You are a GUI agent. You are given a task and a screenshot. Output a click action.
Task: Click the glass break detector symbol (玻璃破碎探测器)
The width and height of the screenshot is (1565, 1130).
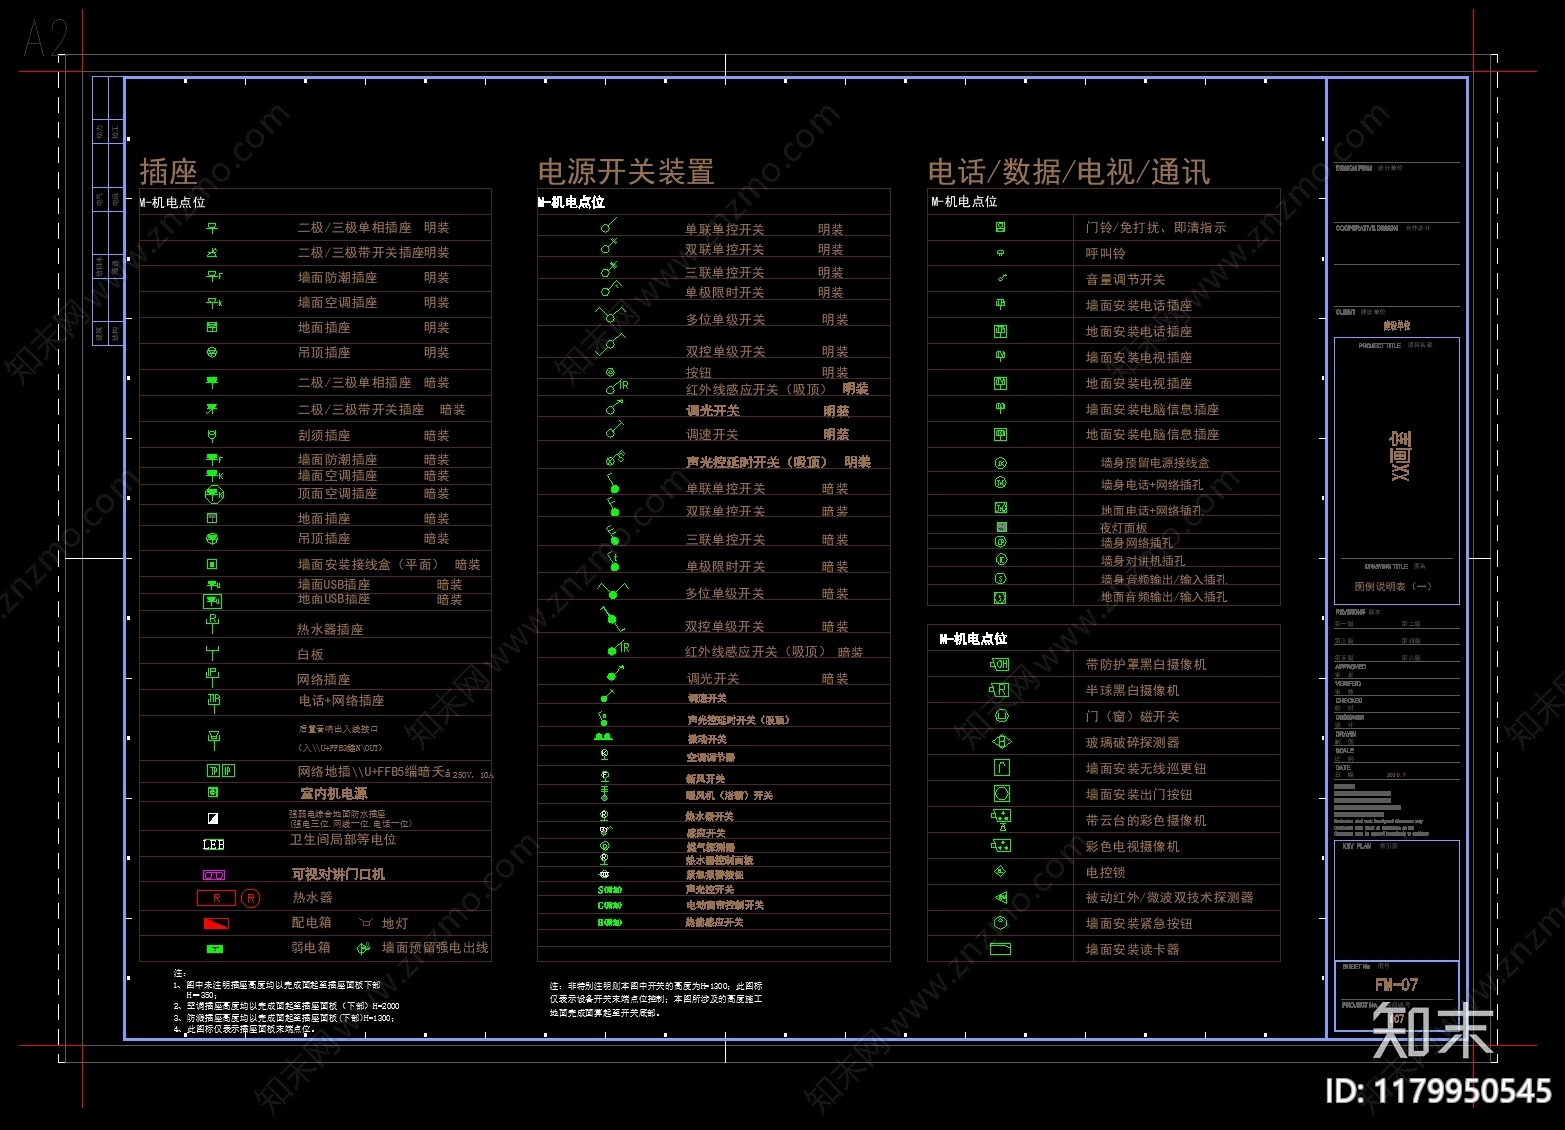coord(1001,742)
